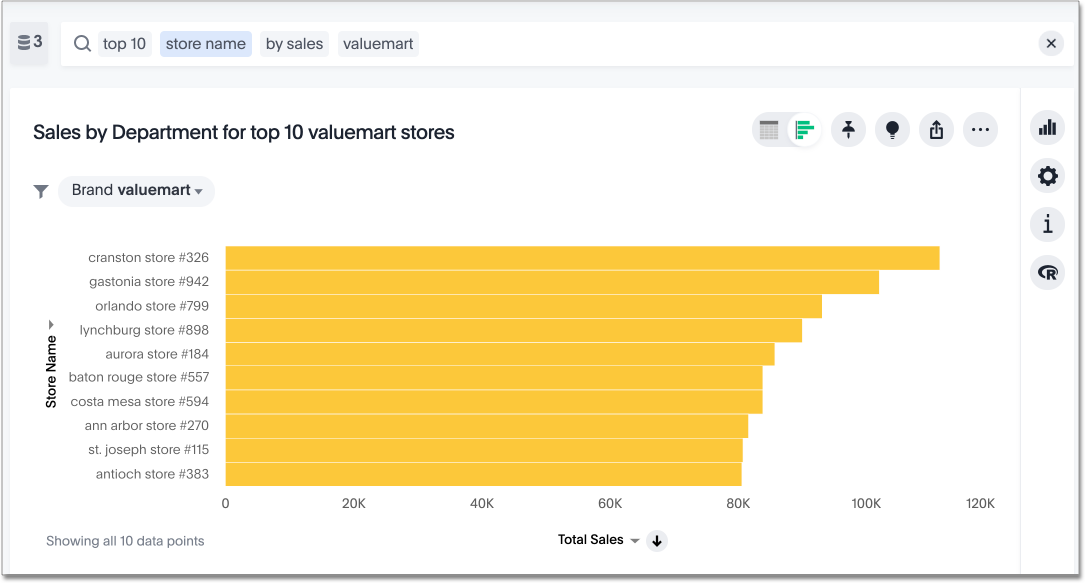
Task: Pin the visualization to a pinboard
Action: click(848, 130)
